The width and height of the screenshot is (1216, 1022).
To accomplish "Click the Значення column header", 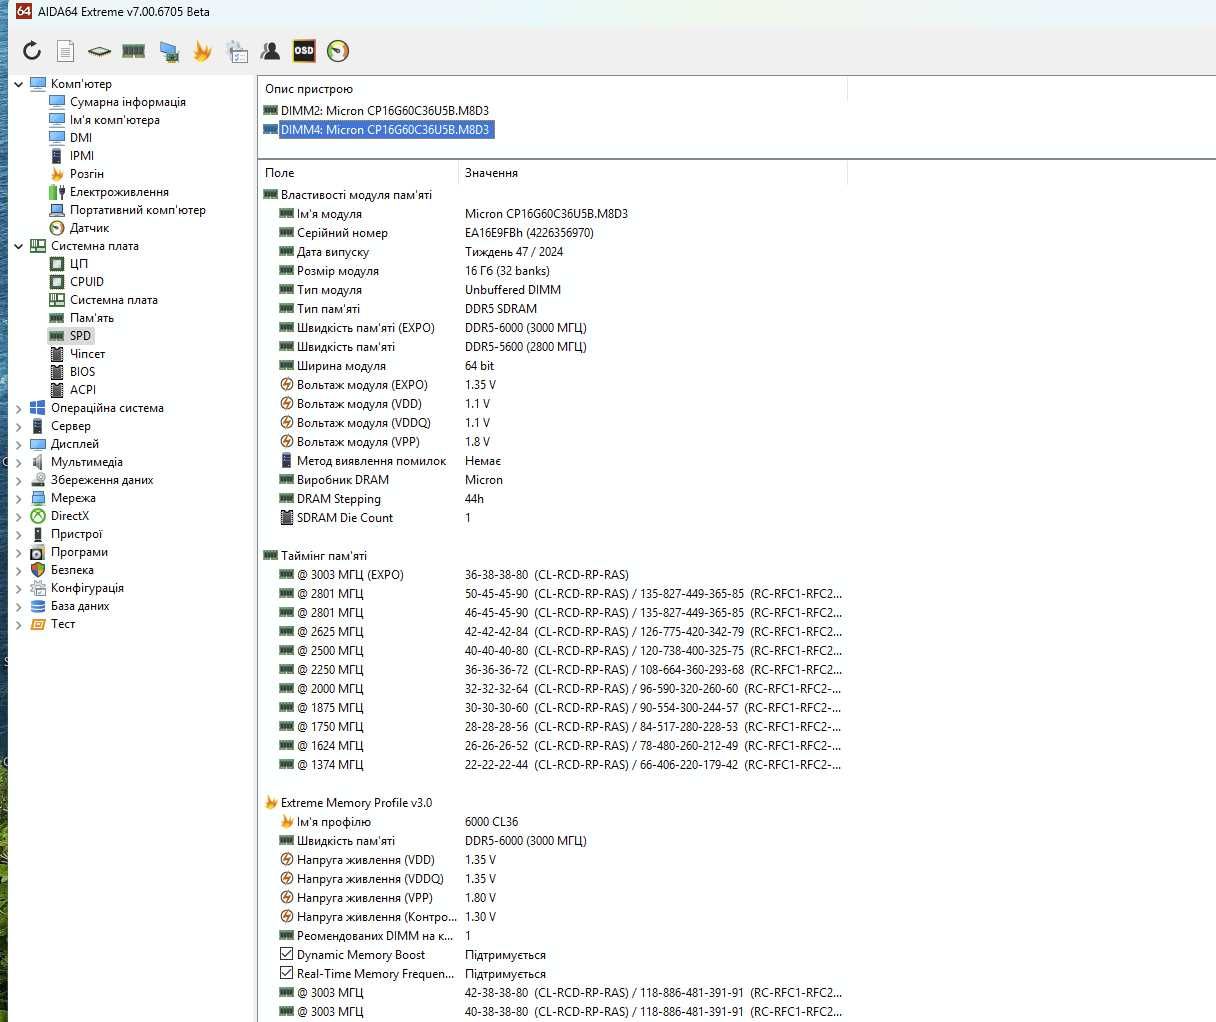I will click(653, 173).
